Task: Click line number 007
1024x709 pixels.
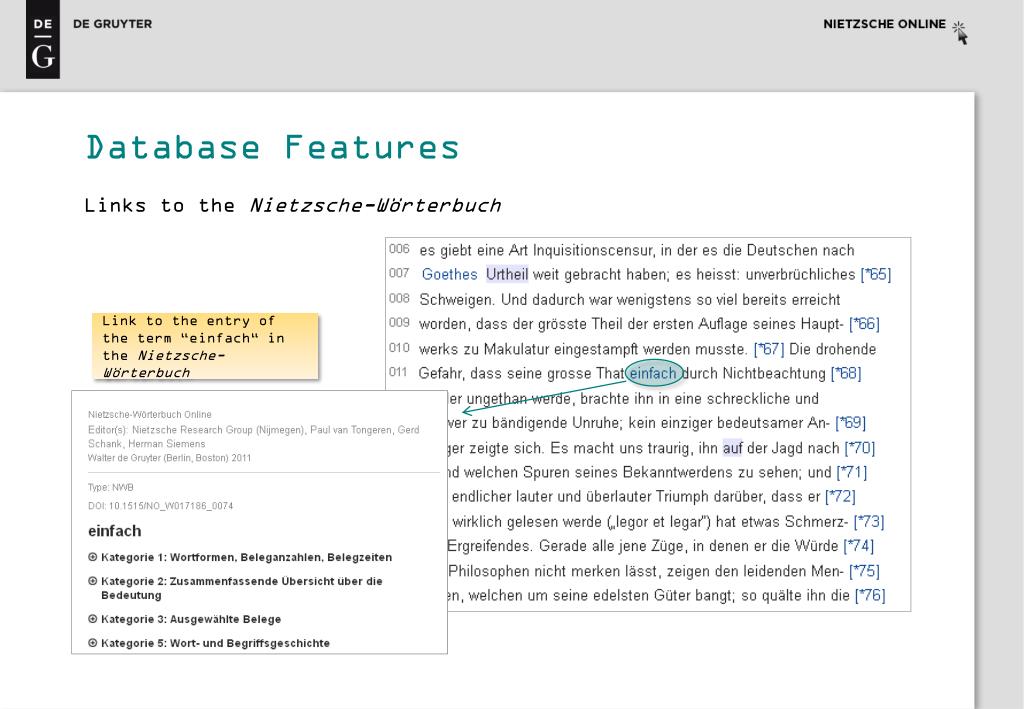Action: pos(399,274)
